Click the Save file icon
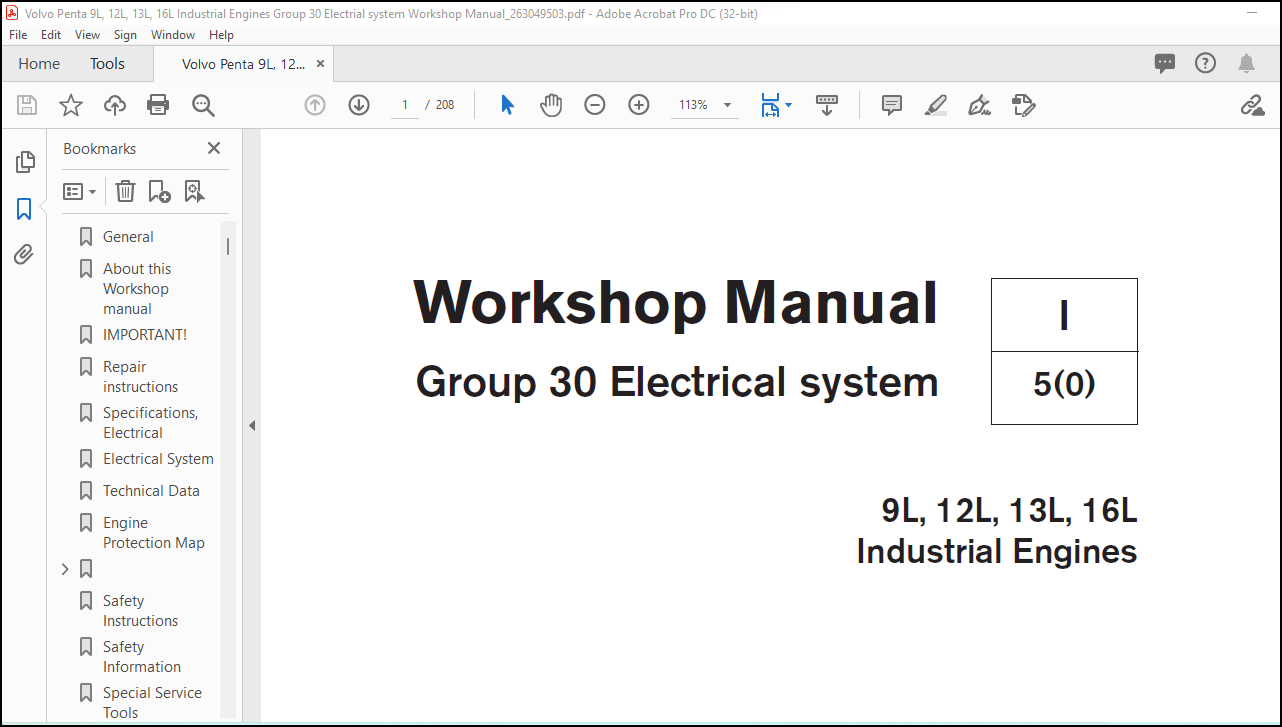1282x727 pixels. (27, 105)
